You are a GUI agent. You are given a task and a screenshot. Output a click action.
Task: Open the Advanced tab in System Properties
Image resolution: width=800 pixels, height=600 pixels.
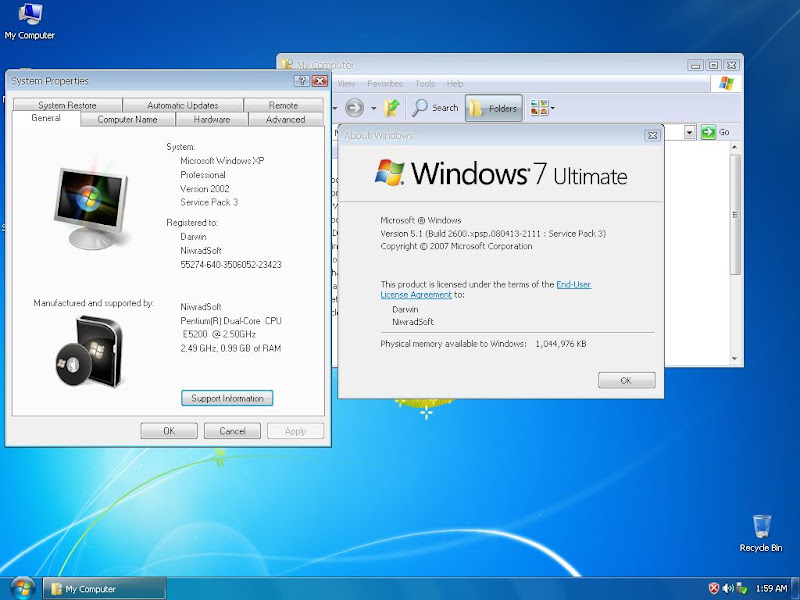[x=285, y=119]
